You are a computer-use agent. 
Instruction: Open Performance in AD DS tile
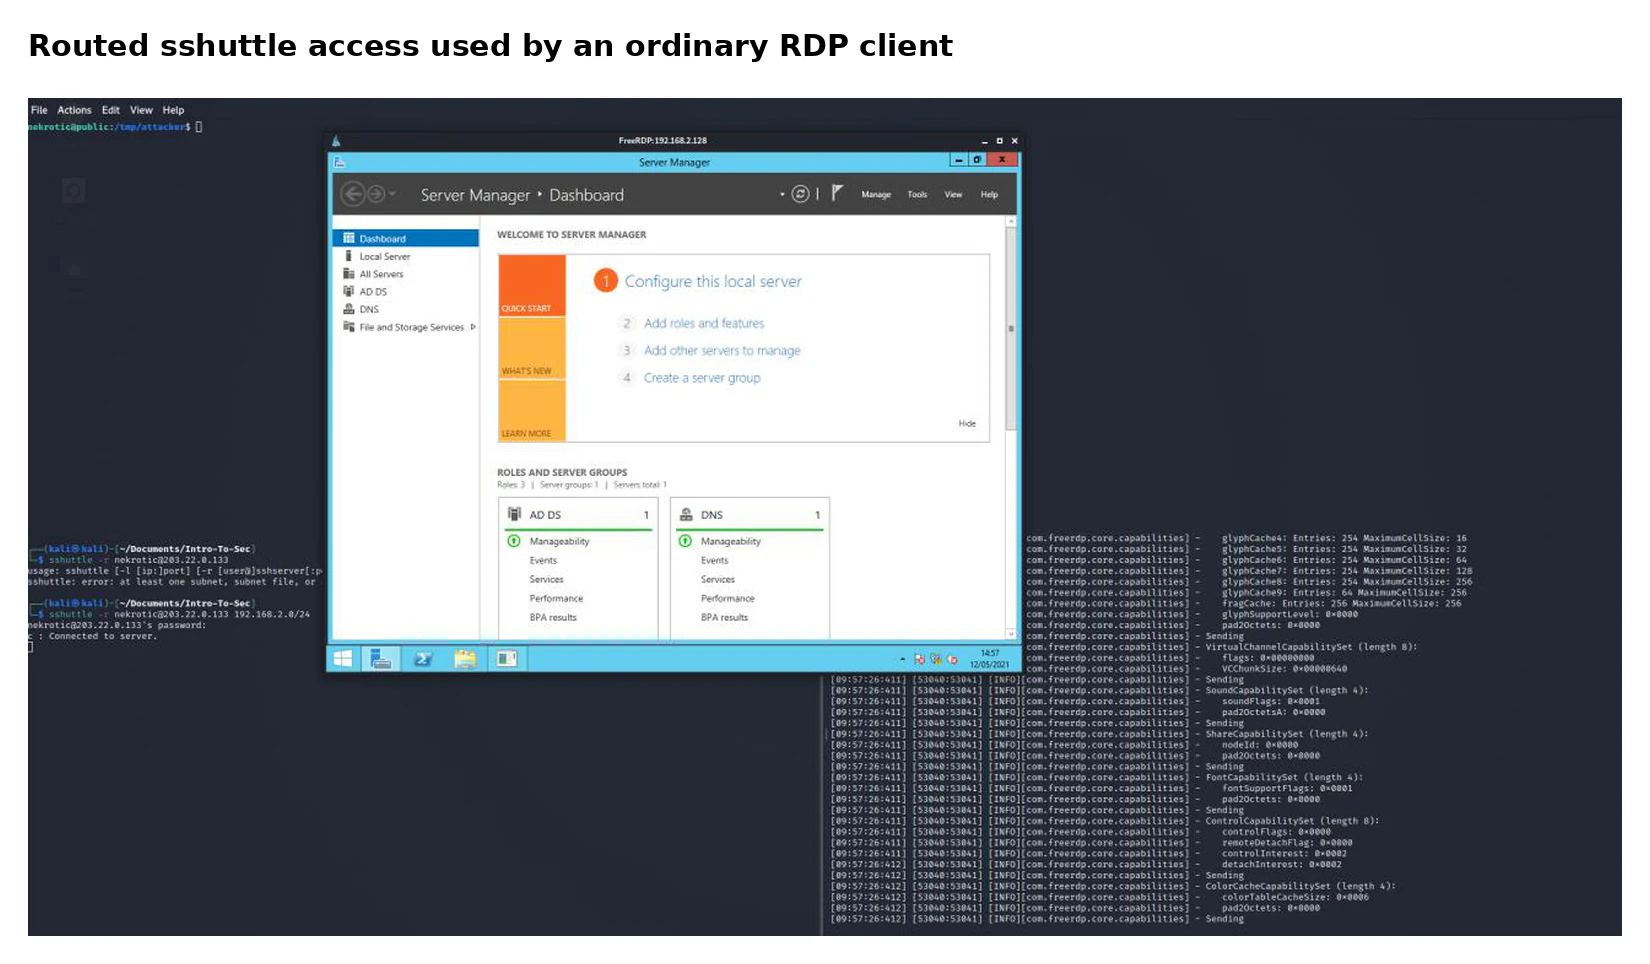point(556,598)
